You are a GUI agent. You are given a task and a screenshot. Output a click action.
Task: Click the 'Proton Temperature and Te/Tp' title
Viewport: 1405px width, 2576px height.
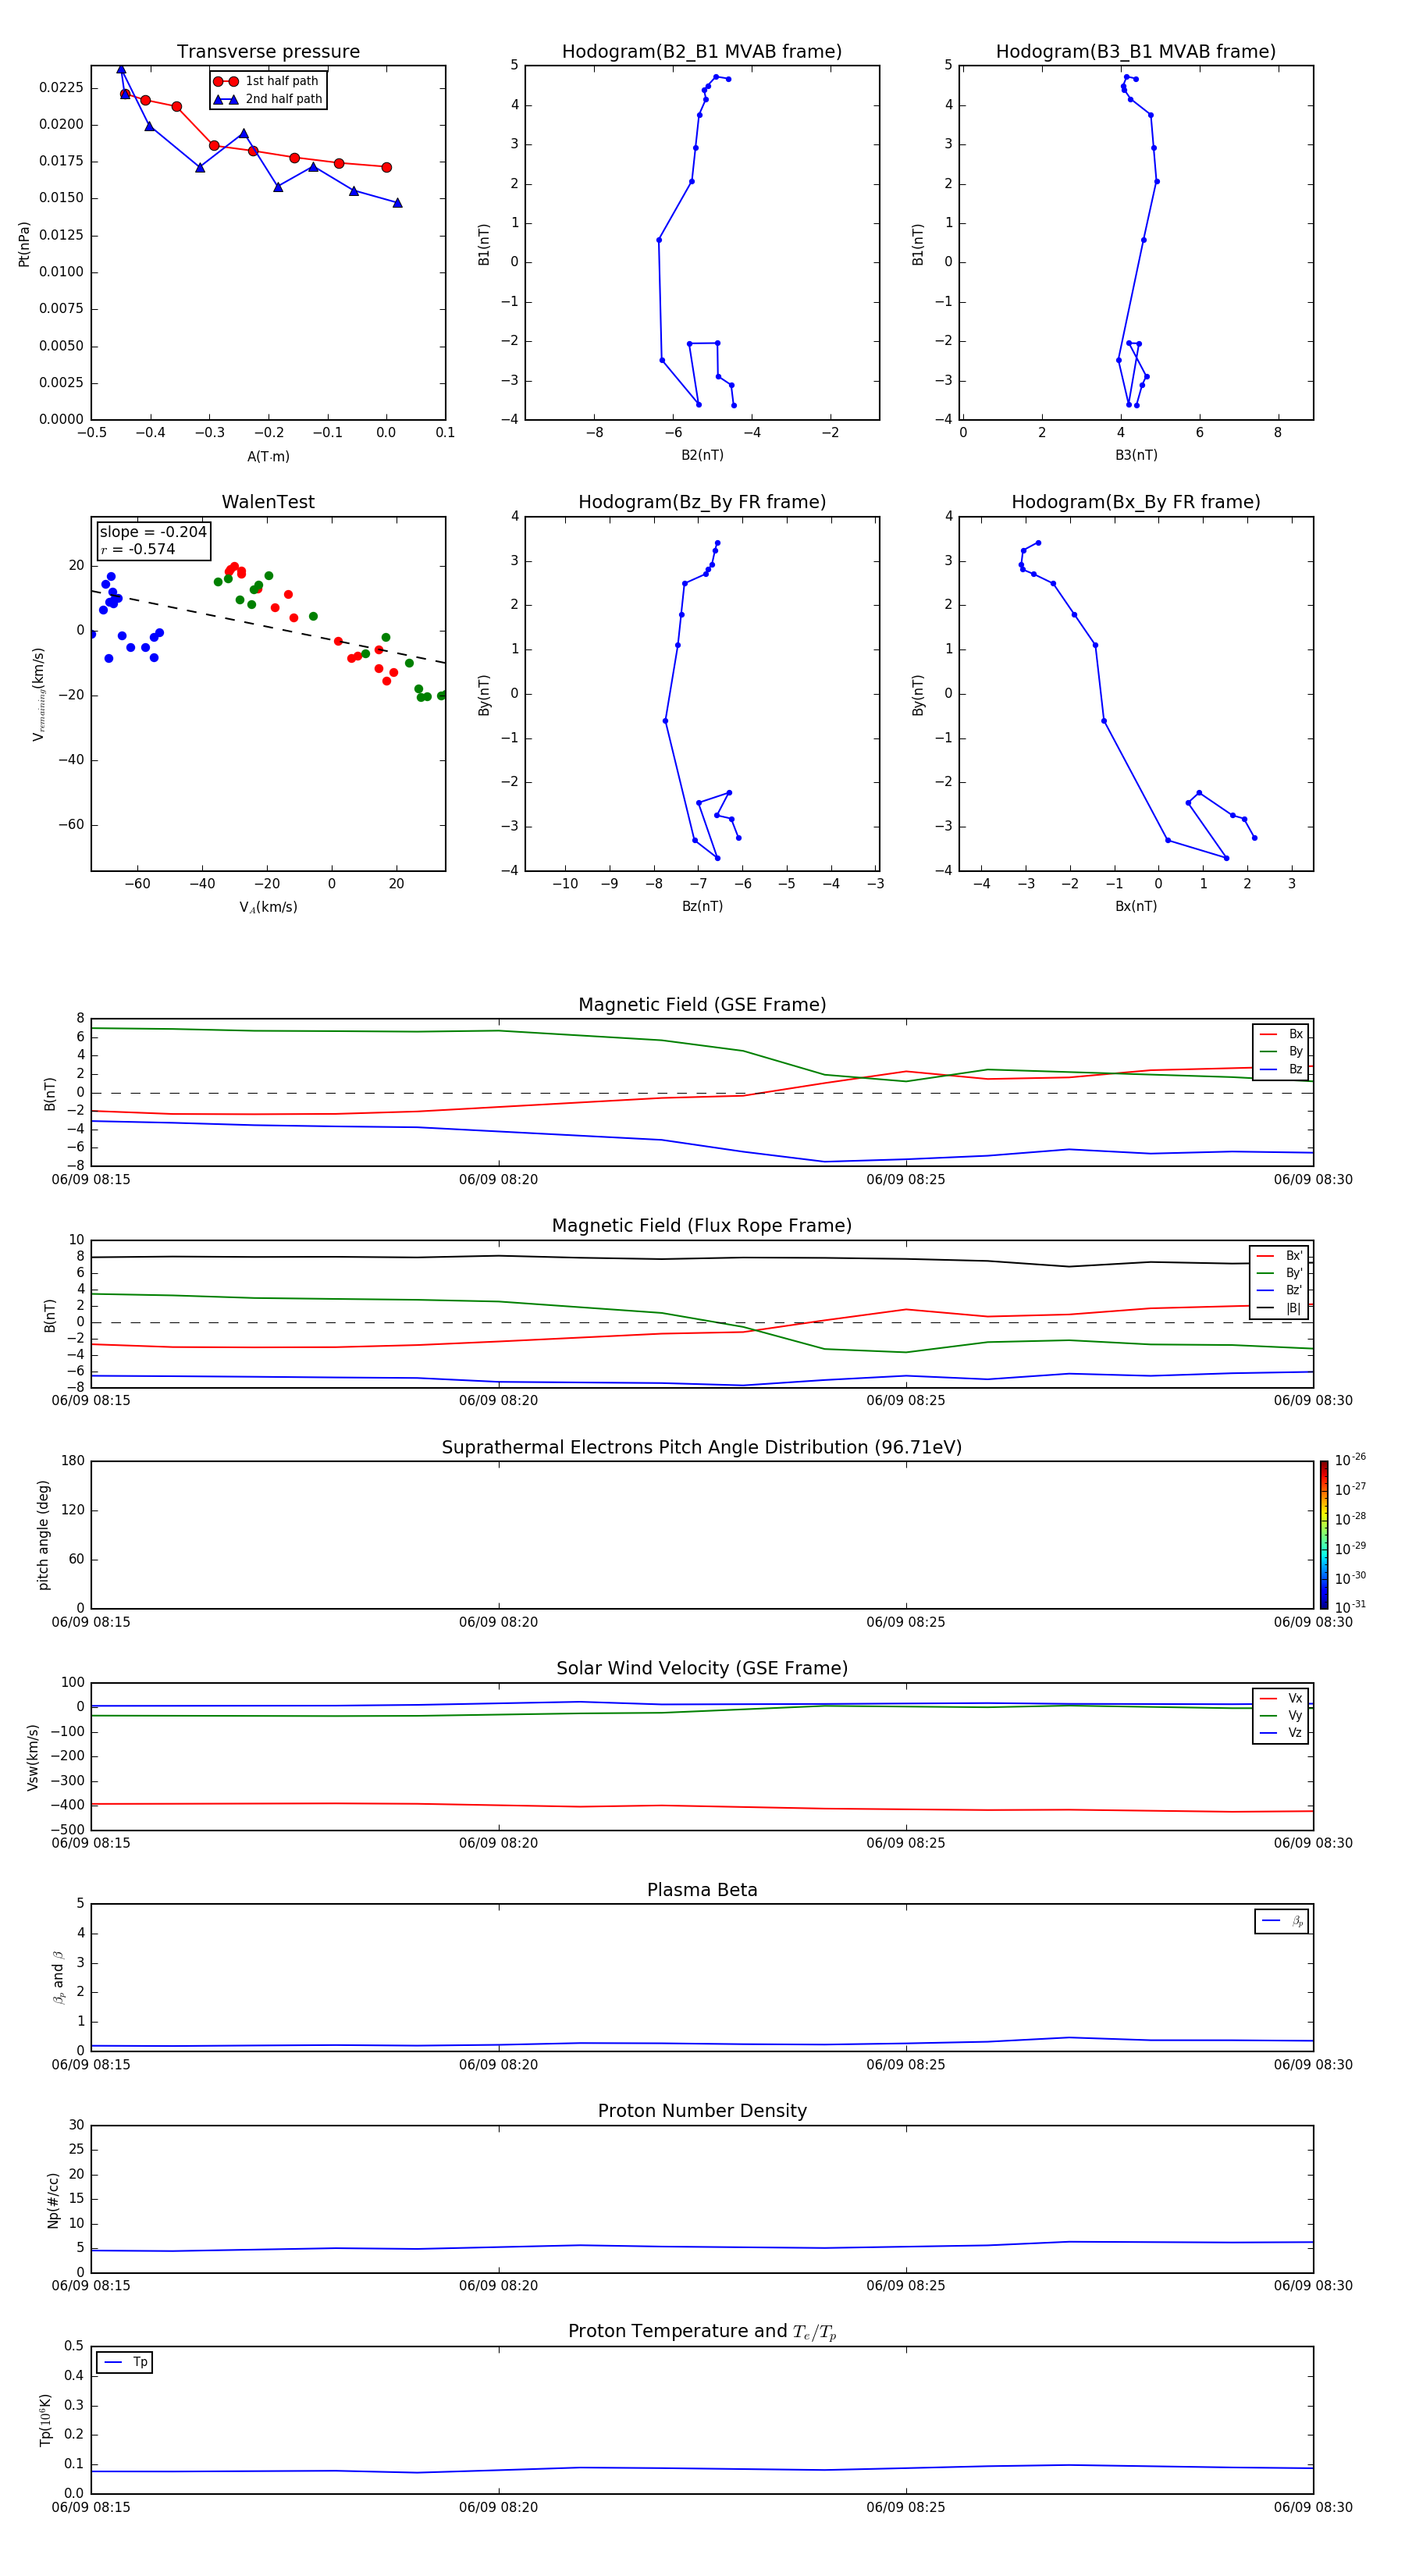[x=702, y=2331]
